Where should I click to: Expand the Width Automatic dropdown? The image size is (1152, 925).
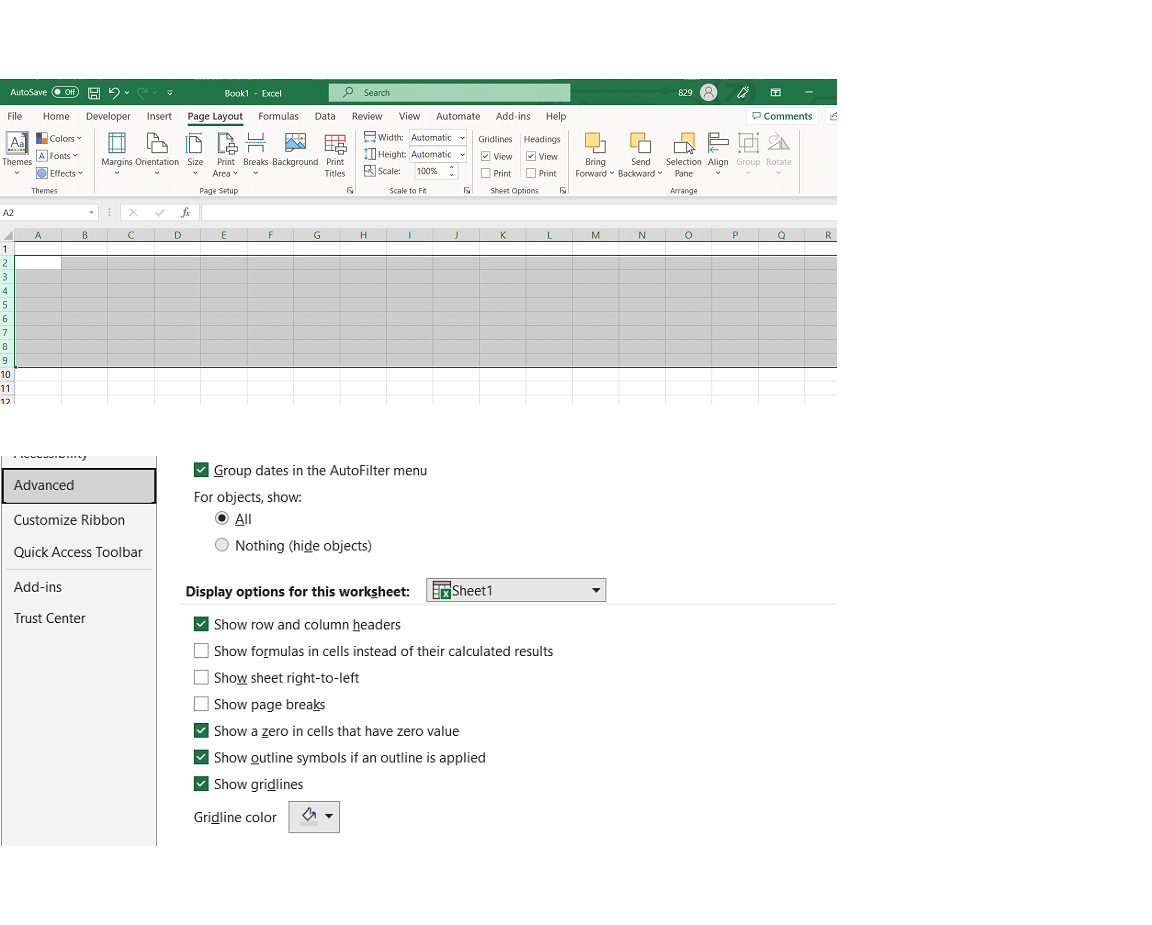[462, 137]
